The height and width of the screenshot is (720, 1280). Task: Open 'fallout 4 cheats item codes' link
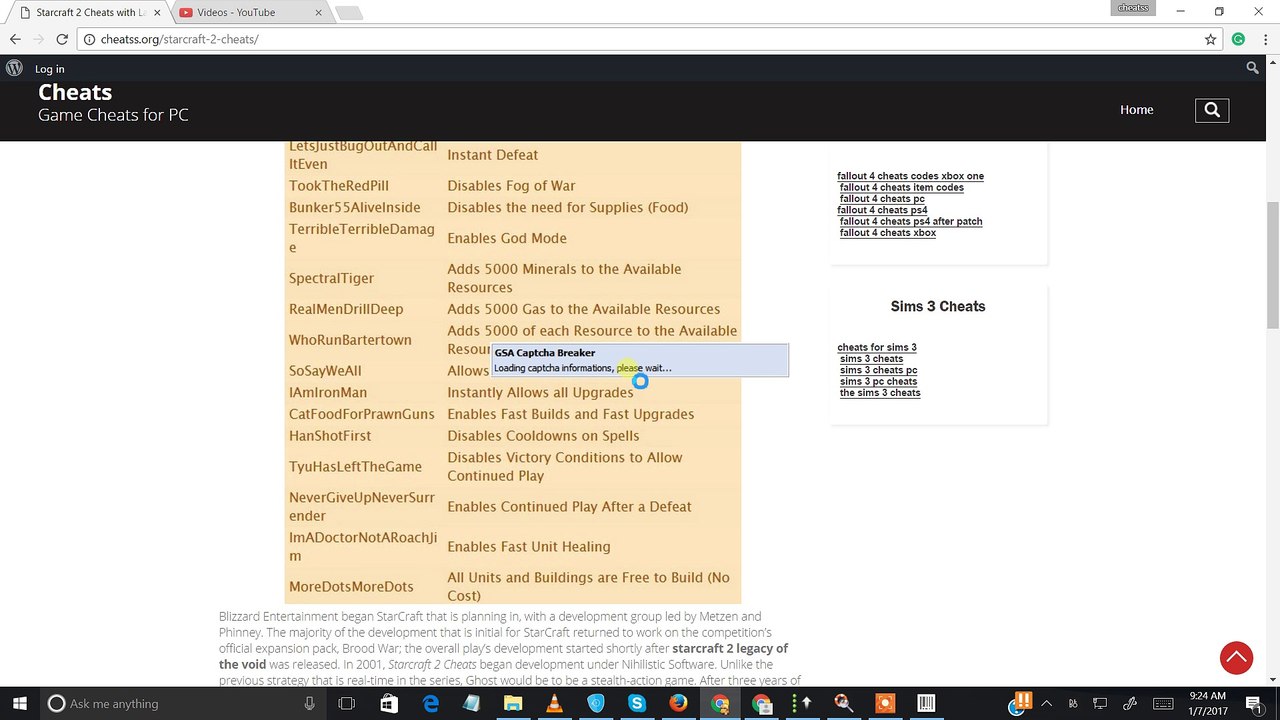(902, 187)
